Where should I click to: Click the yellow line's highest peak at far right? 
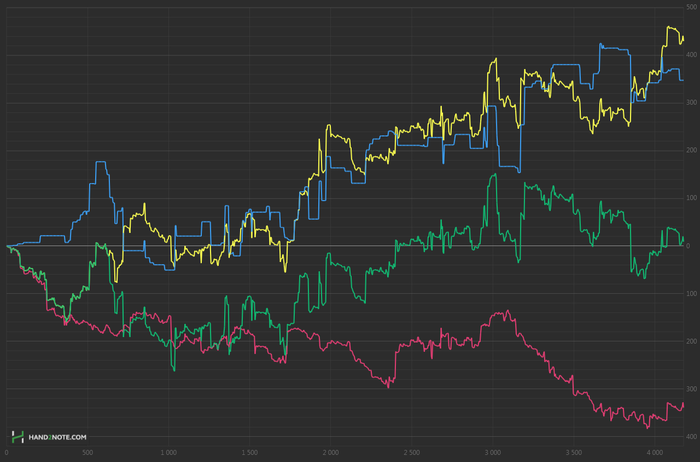click(x=669, y=27)
